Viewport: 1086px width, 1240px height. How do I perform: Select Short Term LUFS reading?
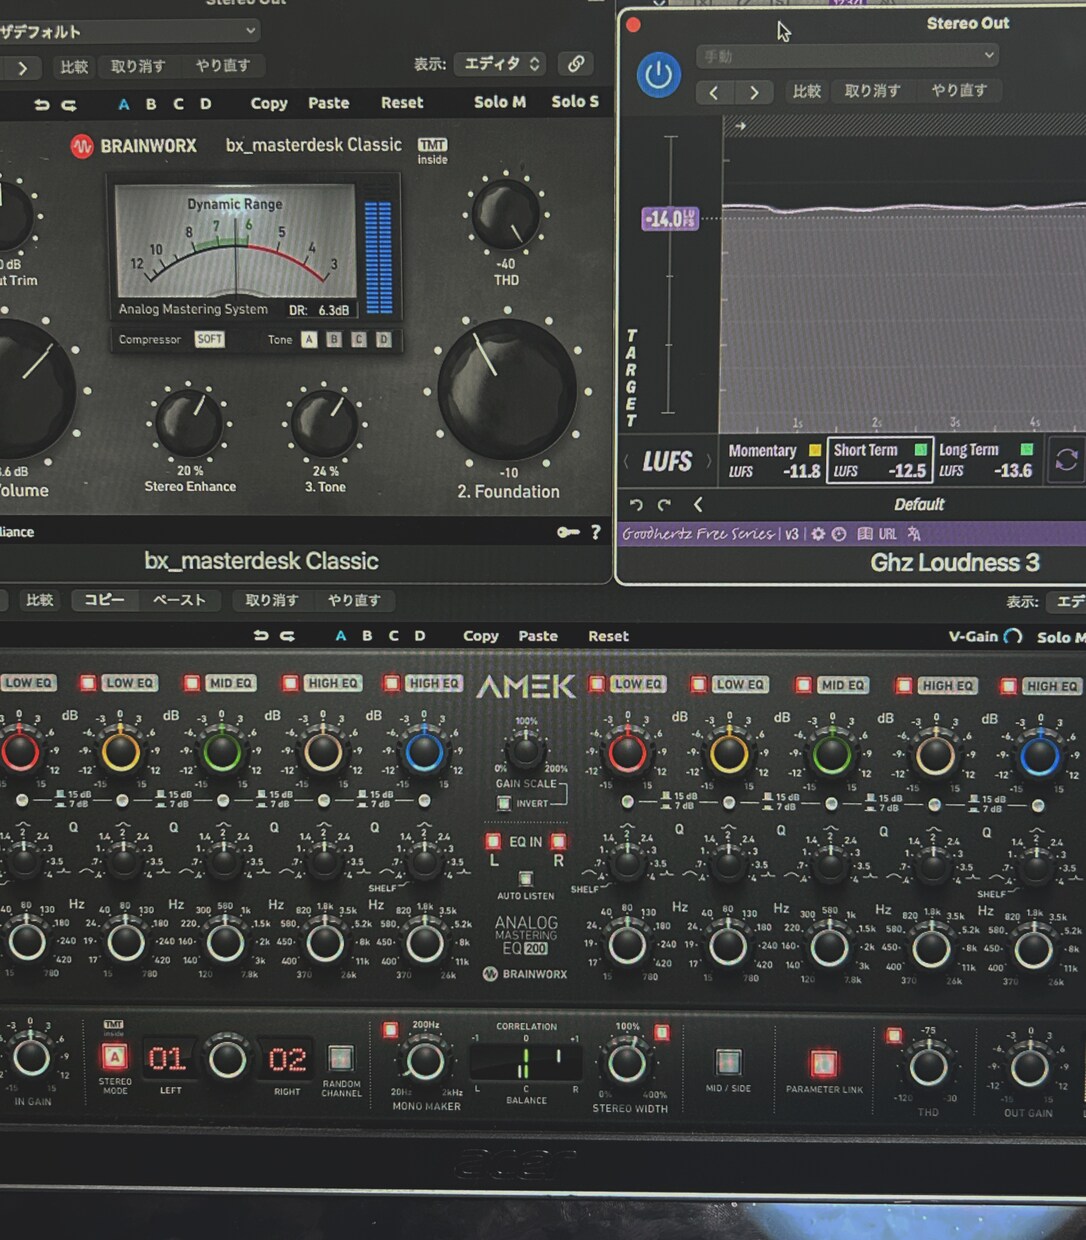(880, 460)
